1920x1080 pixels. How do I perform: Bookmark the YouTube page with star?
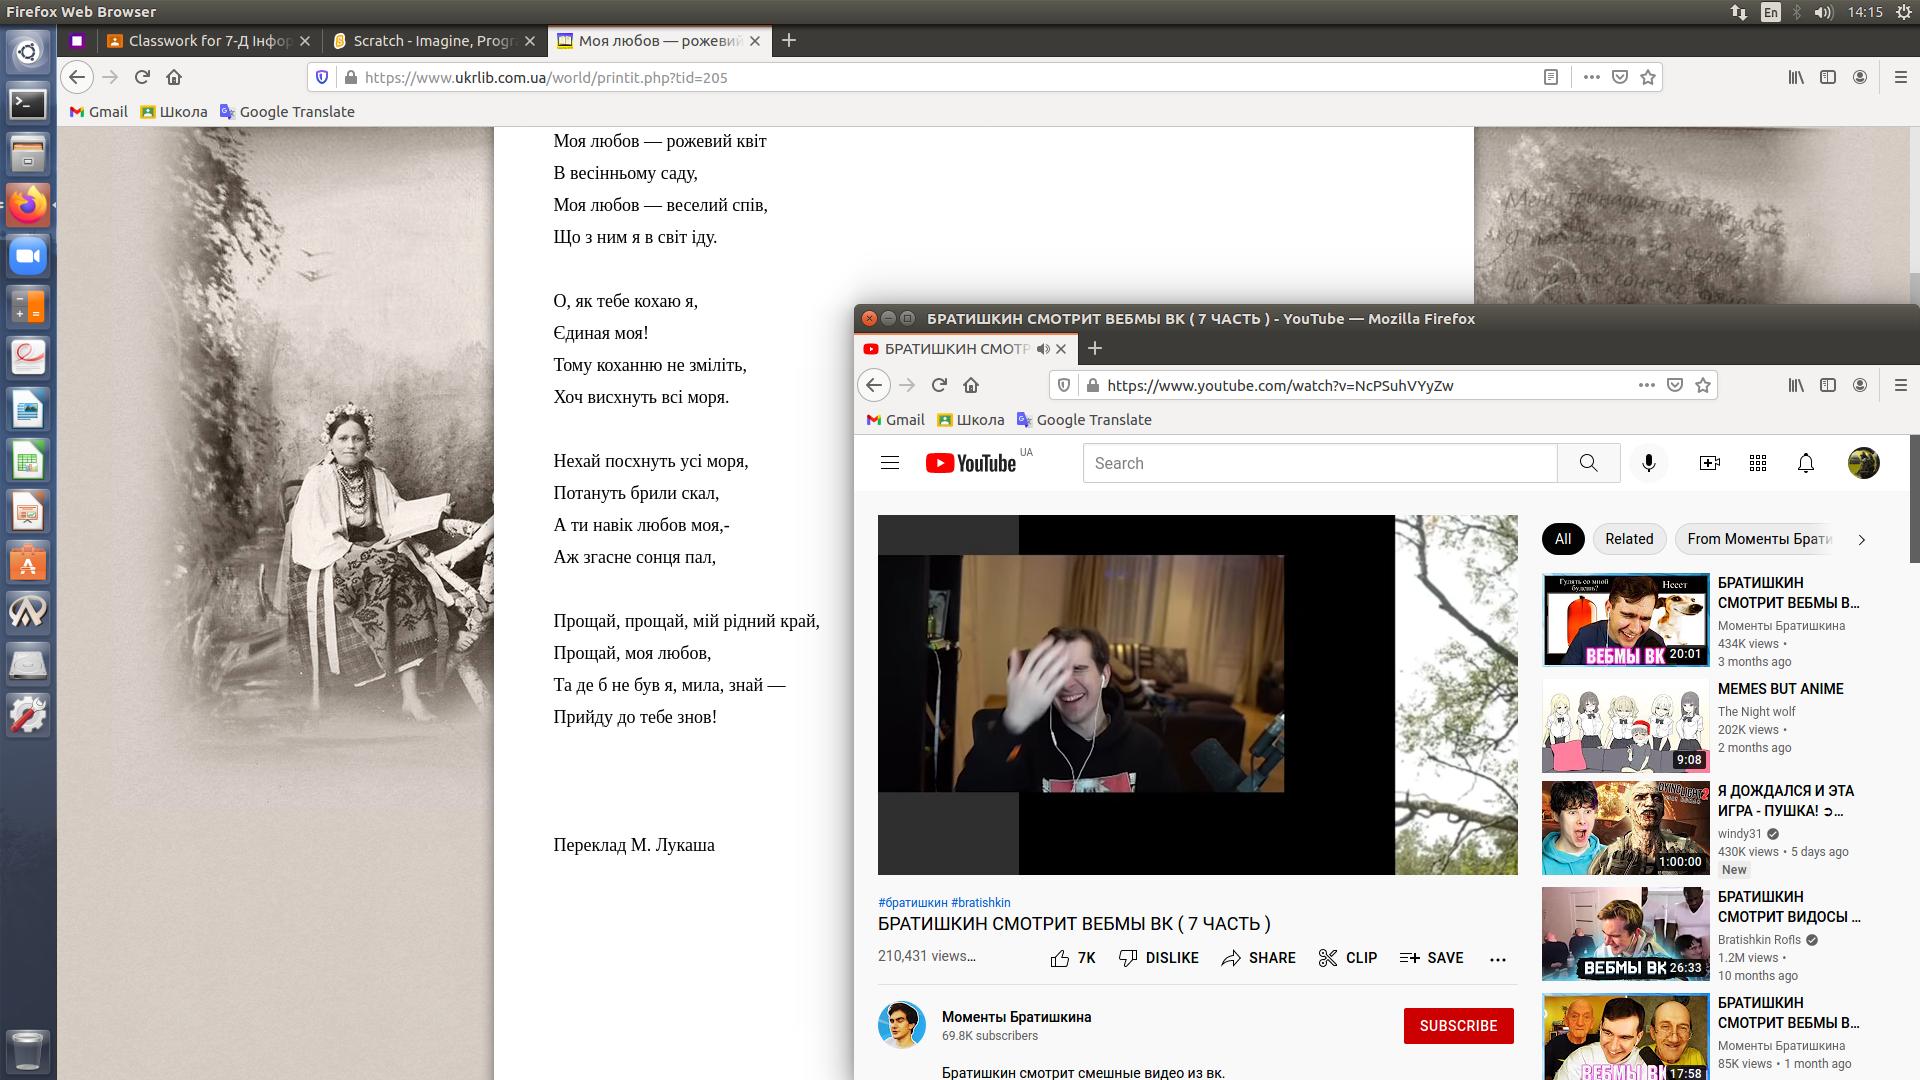(x=1703, y=385)
